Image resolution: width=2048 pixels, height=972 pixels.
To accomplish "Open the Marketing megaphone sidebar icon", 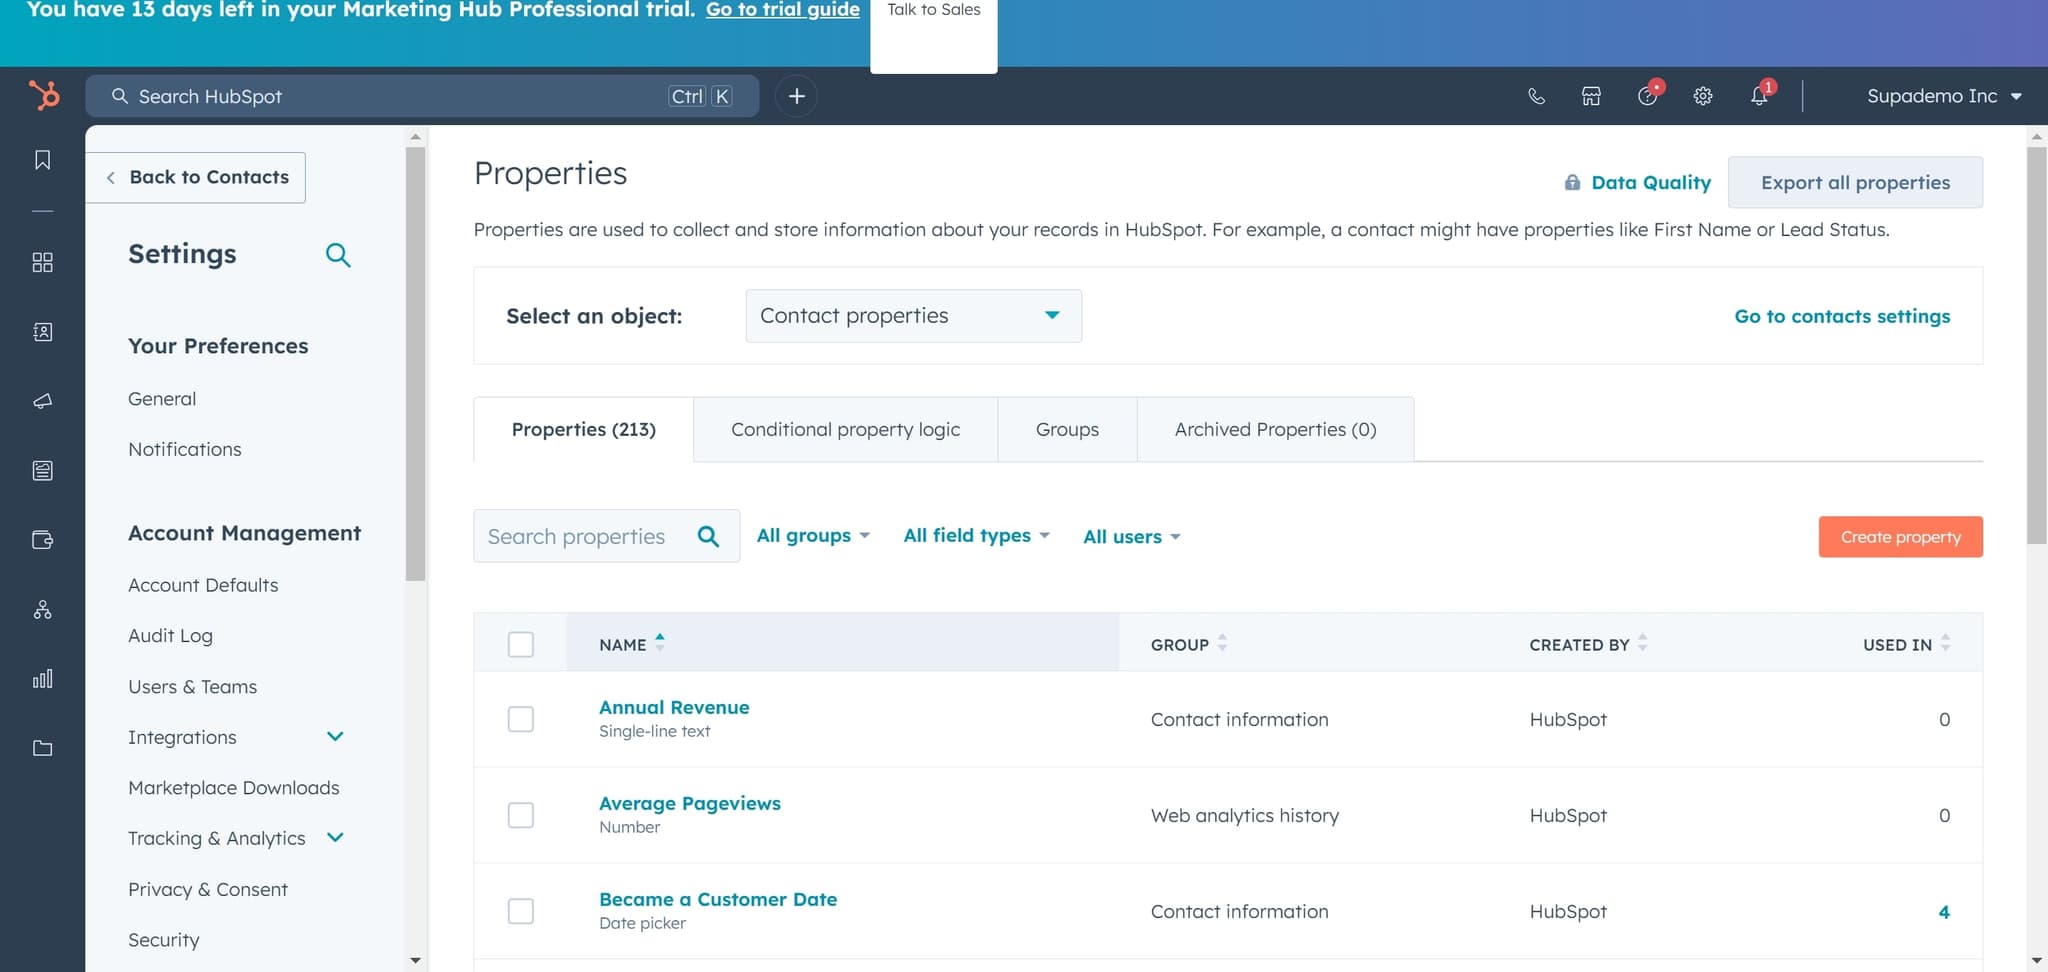I will (x=42, y=401).
